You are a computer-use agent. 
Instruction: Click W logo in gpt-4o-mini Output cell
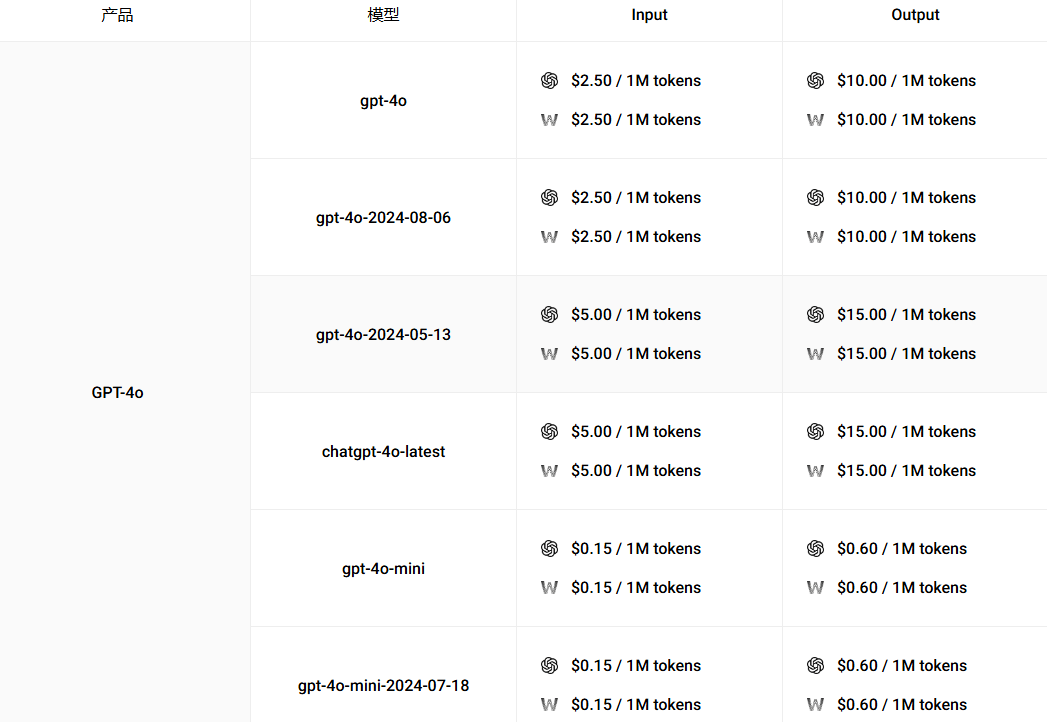[x=815, y=588]
